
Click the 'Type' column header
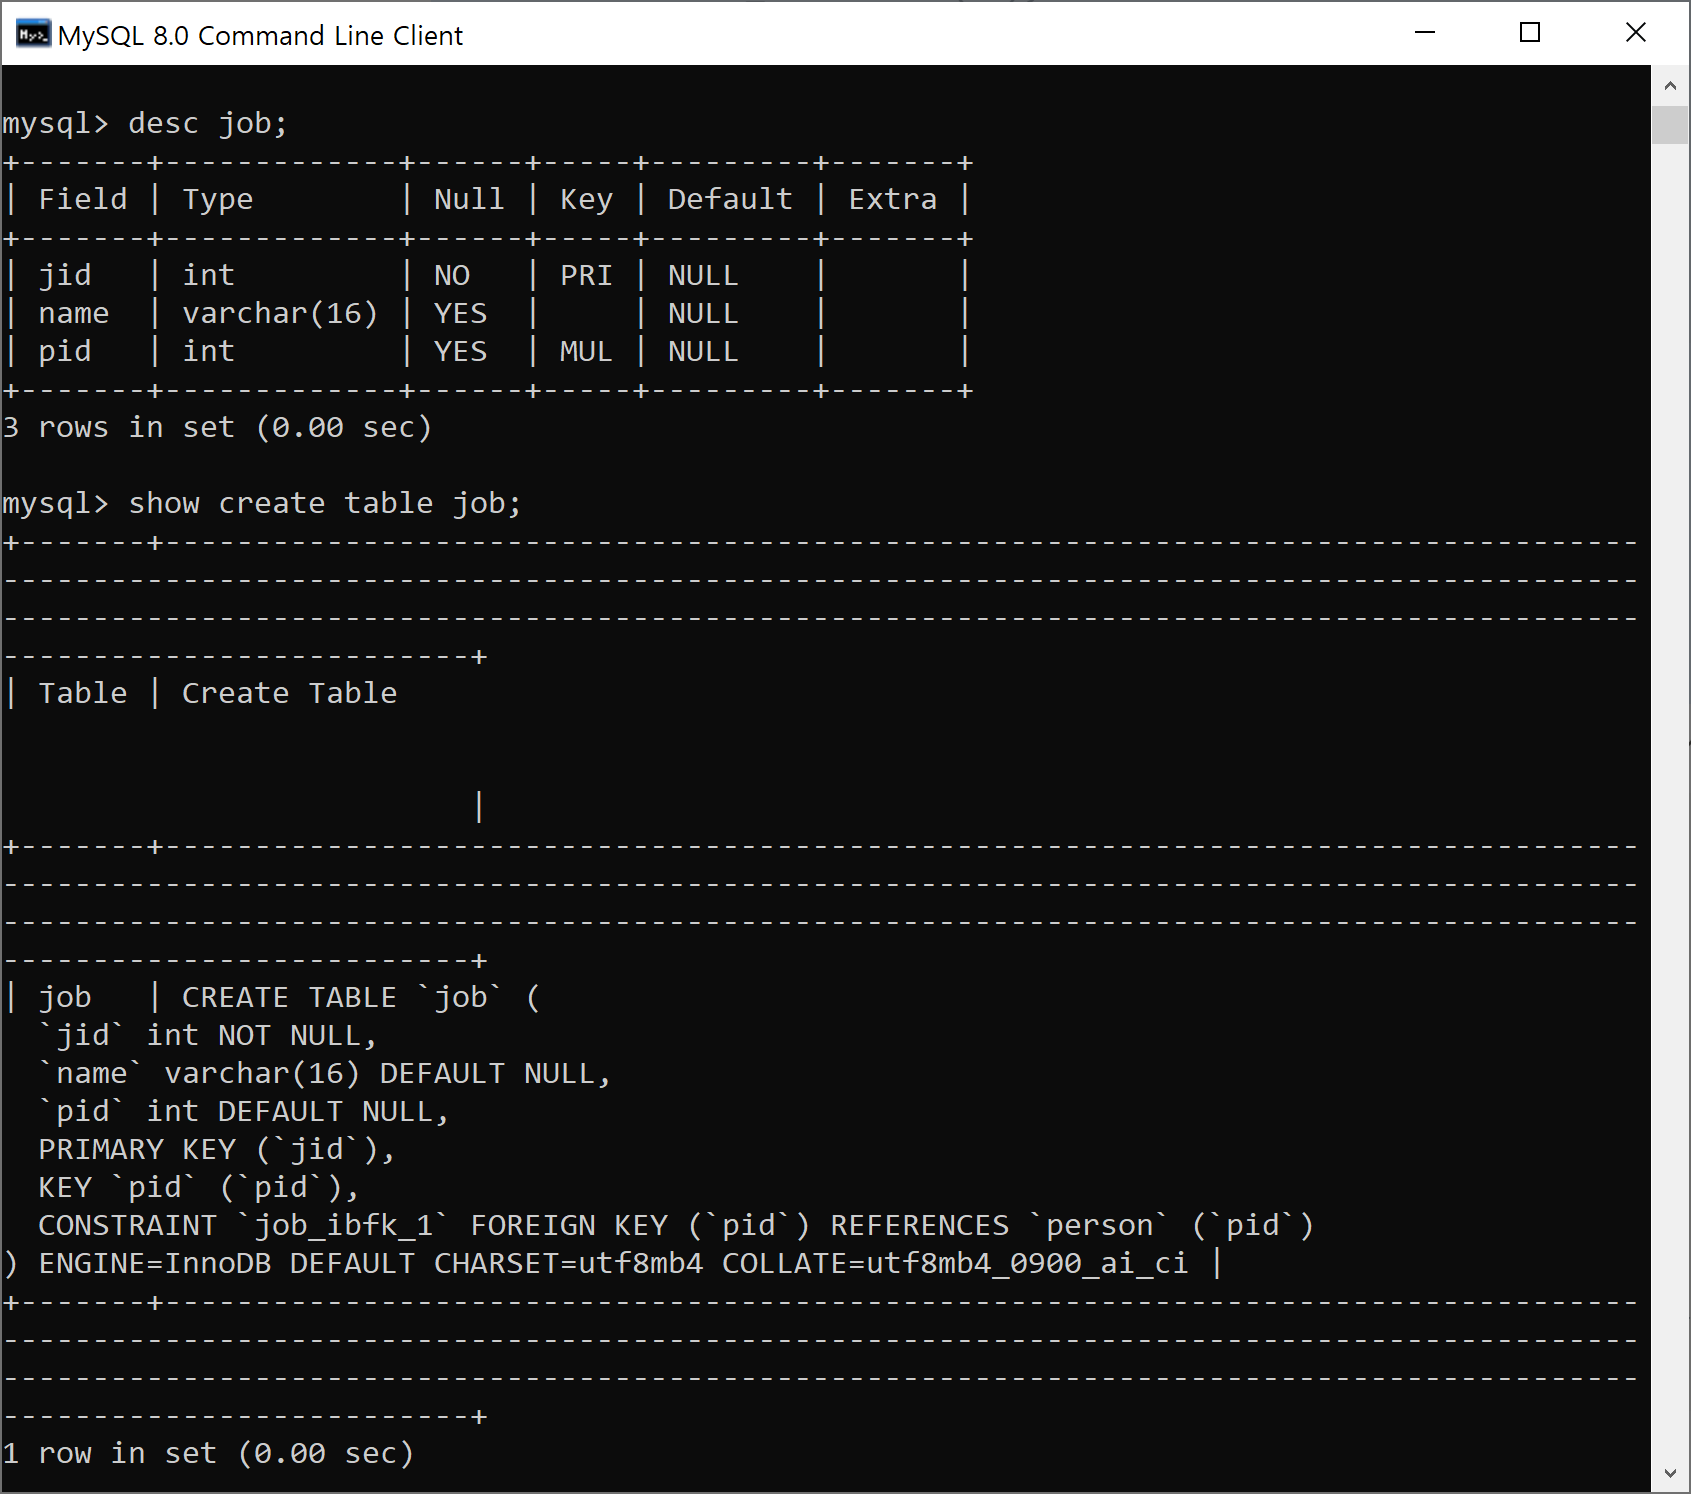218,199
